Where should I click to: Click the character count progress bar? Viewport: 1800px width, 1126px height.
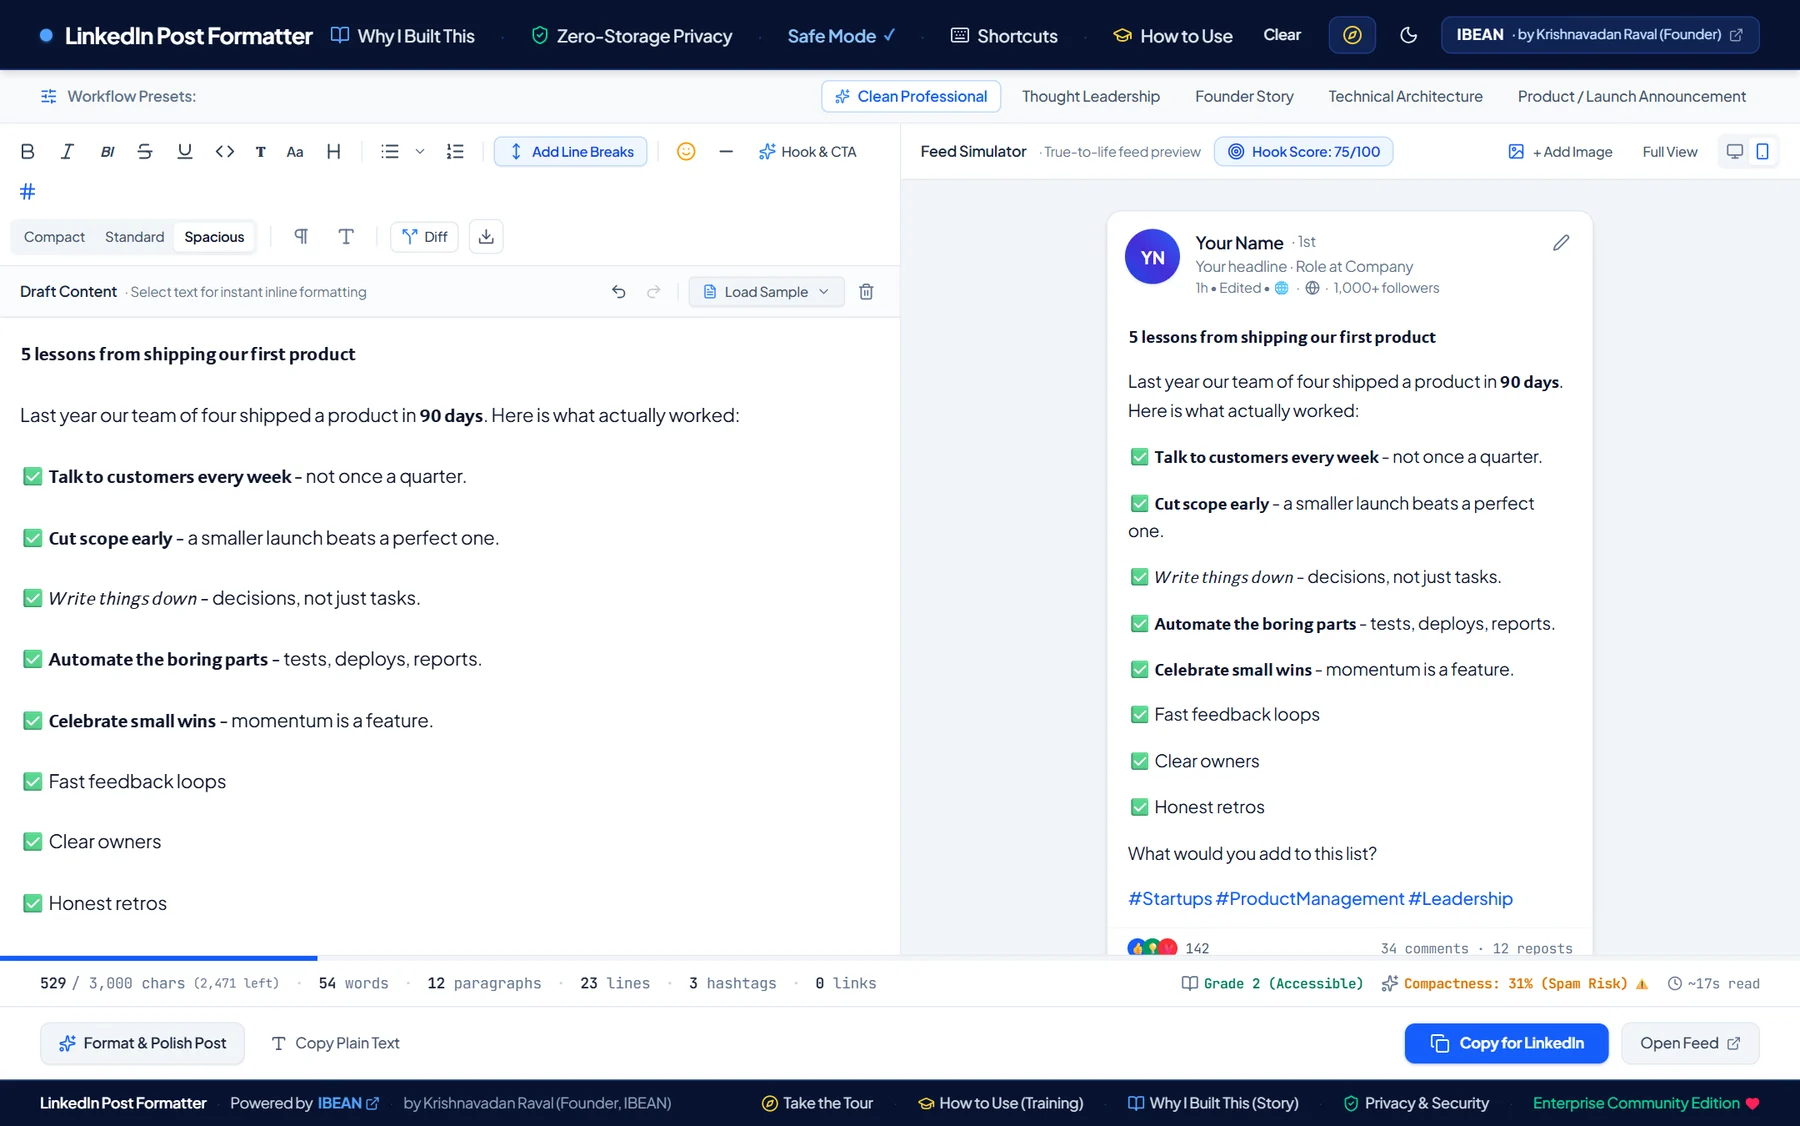pos(450,958)
